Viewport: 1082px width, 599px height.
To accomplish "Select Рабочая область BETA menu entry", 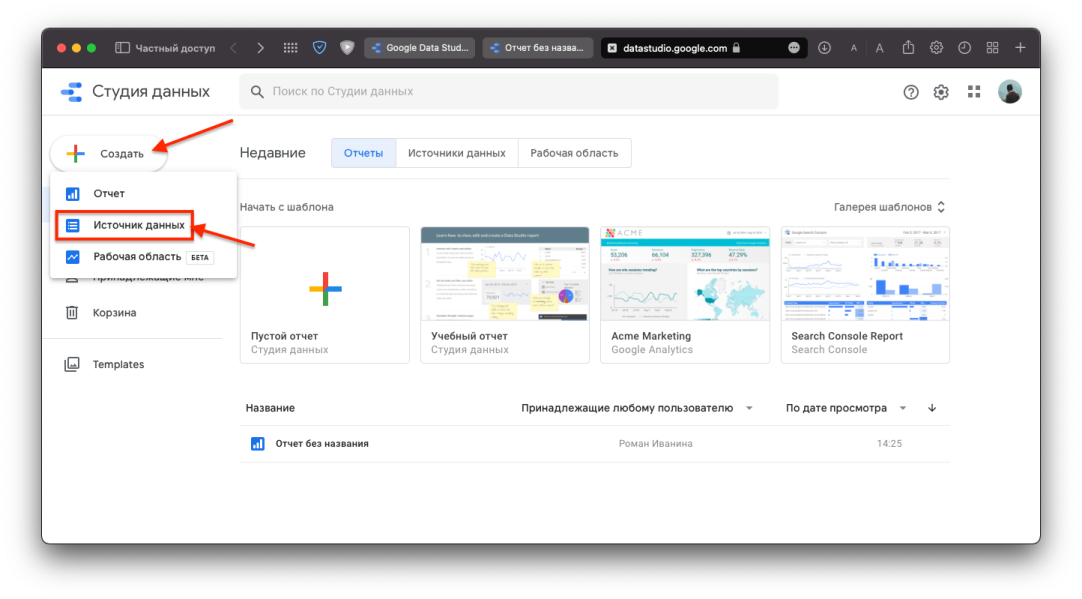I will tap(144, 257).
